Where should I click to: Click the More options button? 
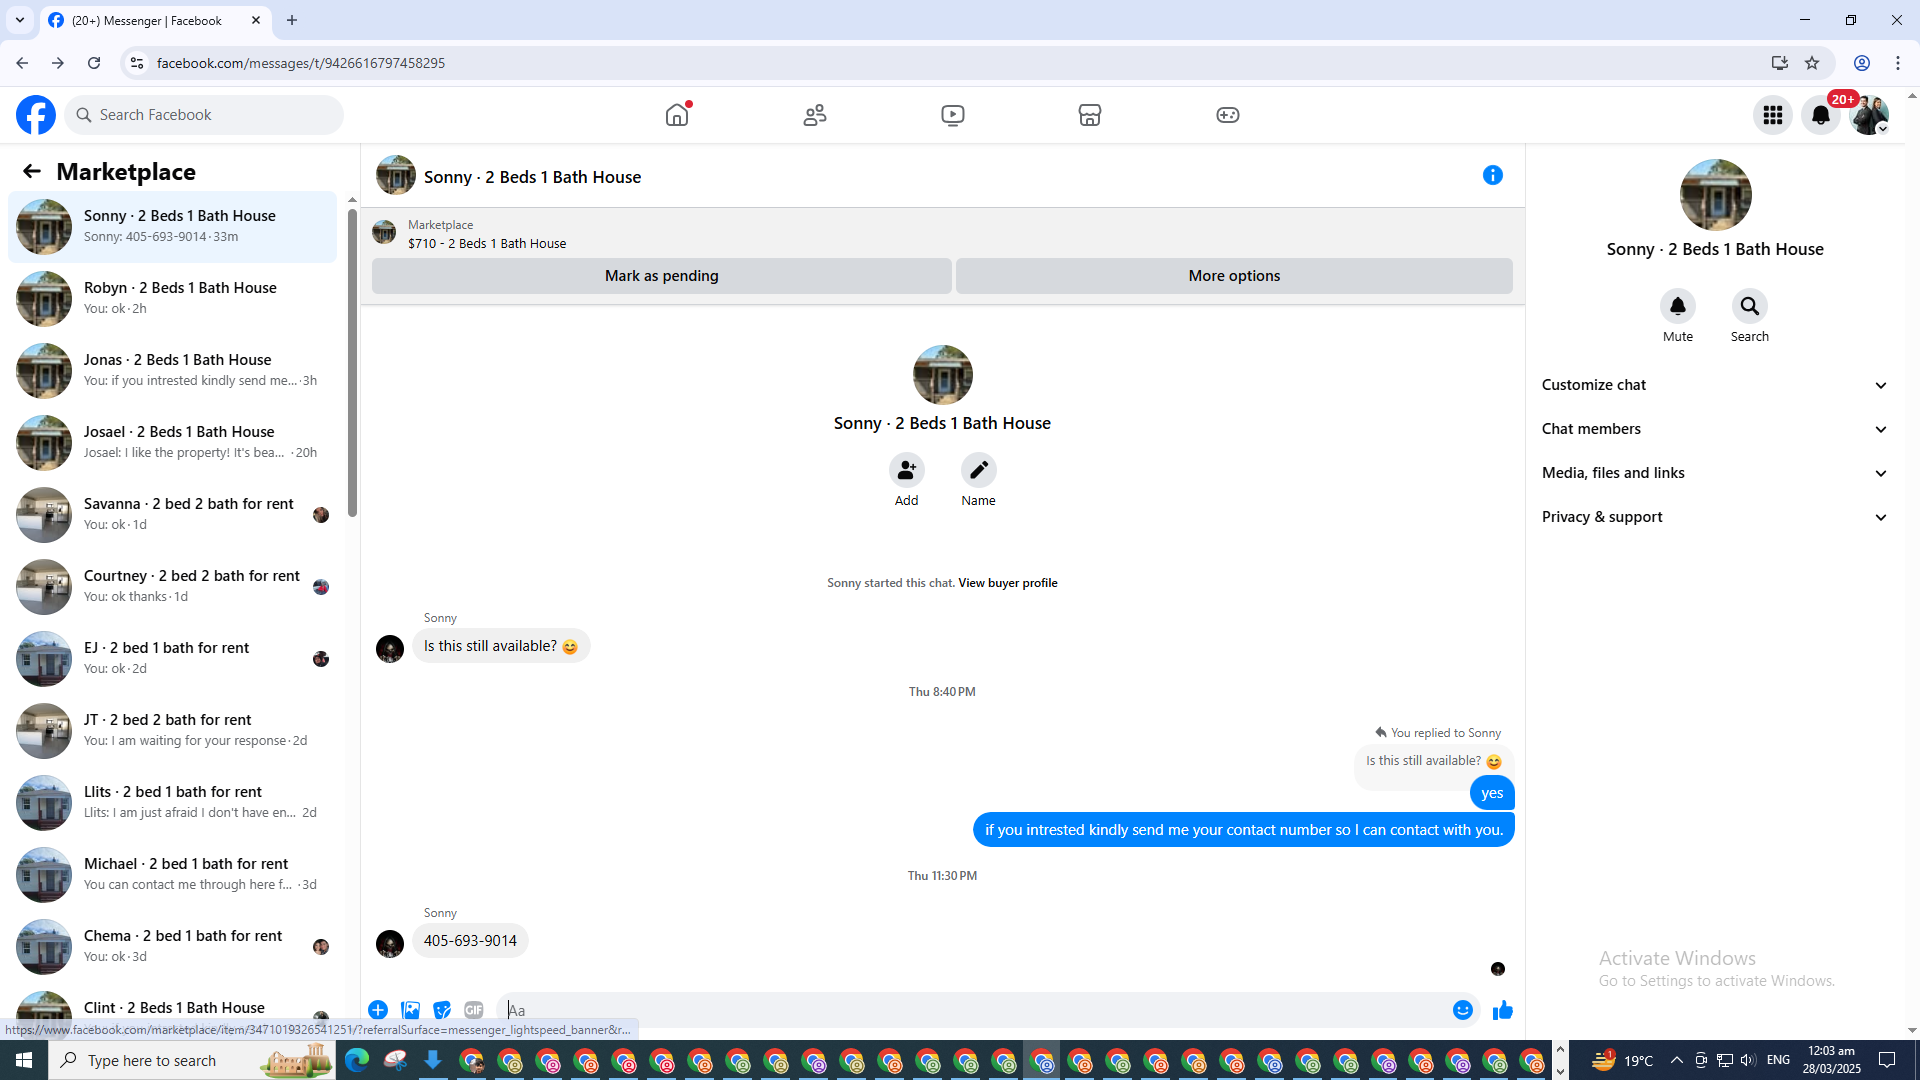(x=1234, y=276)
